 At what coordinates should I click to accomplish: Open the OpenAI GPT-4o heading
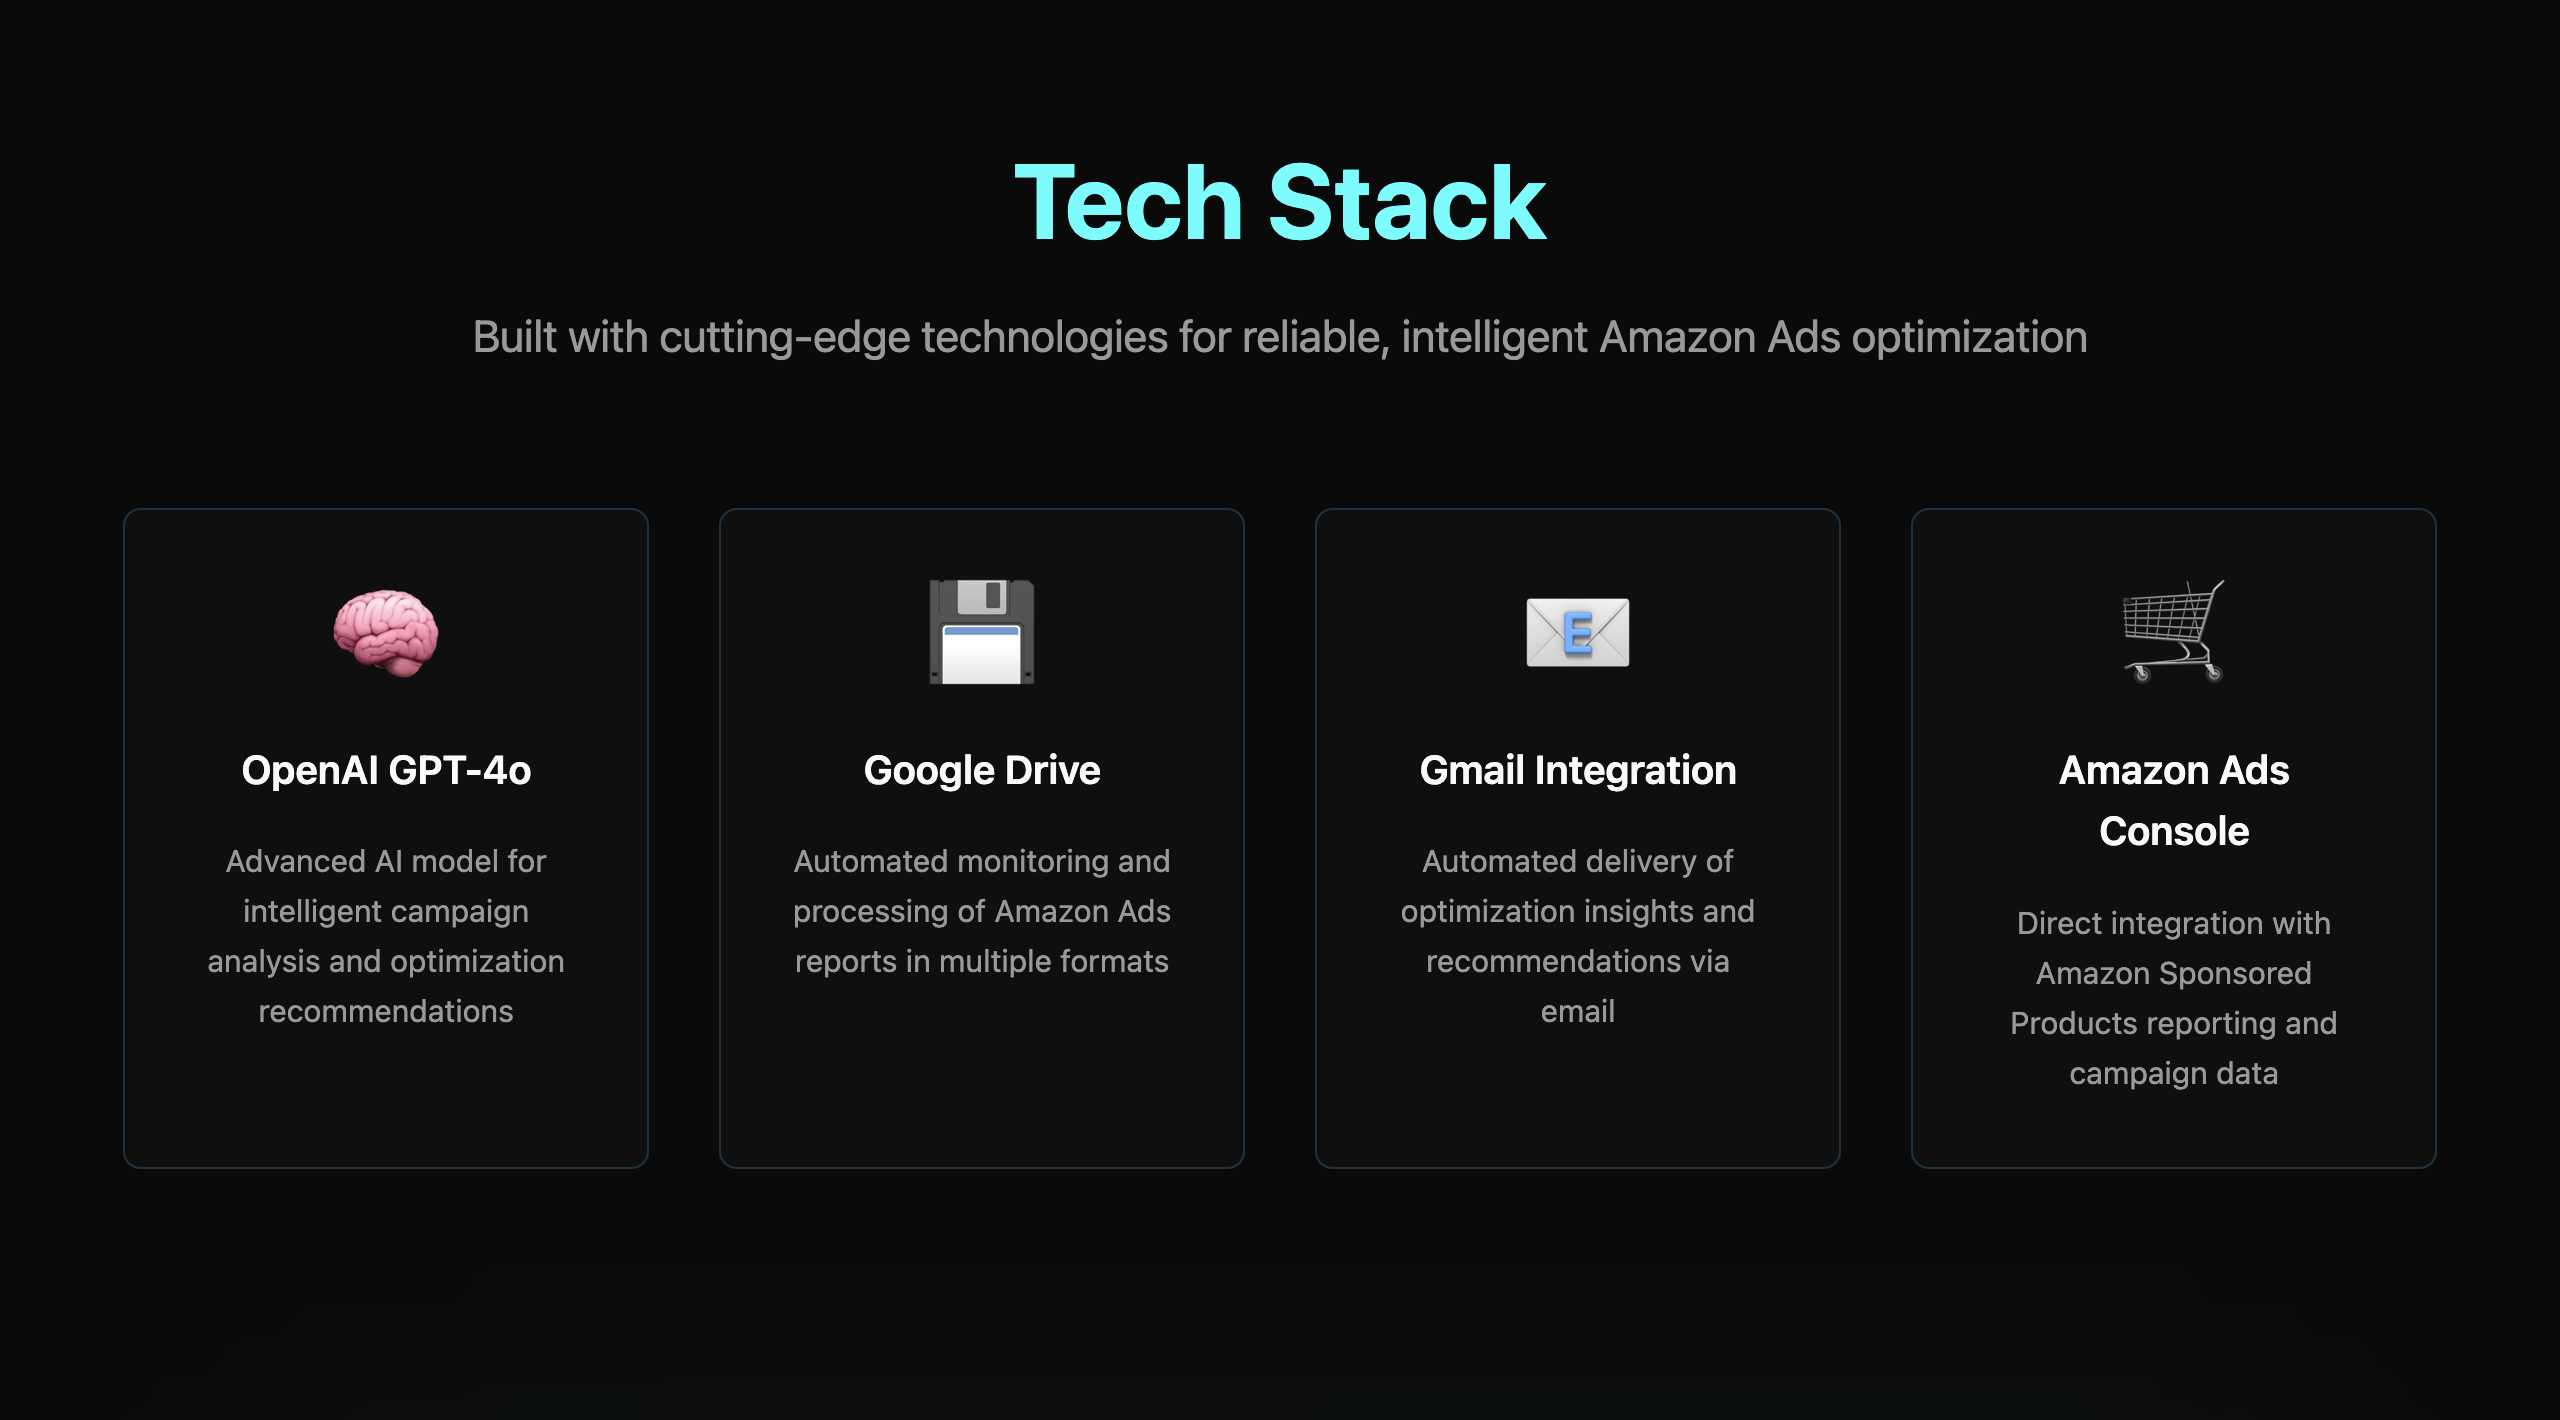(x=386, y=770)
